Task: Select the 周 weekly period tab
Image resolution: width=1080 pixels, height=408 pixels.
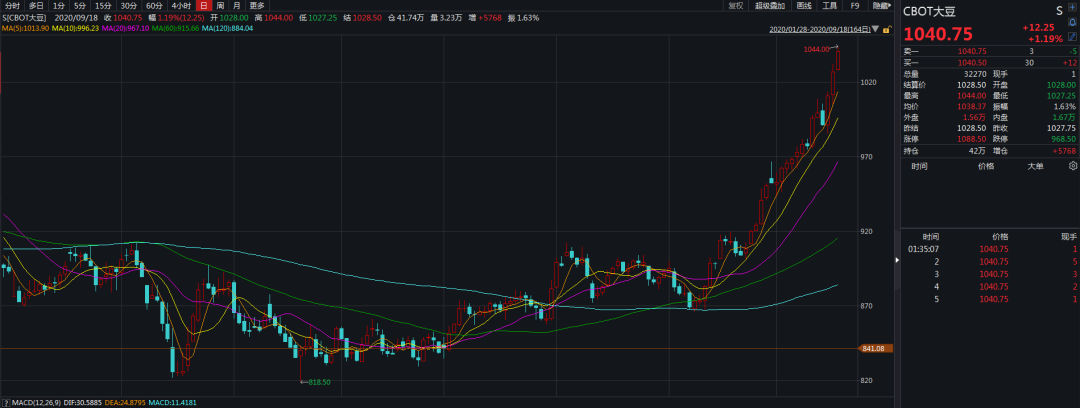Action: tap(220, 6)
